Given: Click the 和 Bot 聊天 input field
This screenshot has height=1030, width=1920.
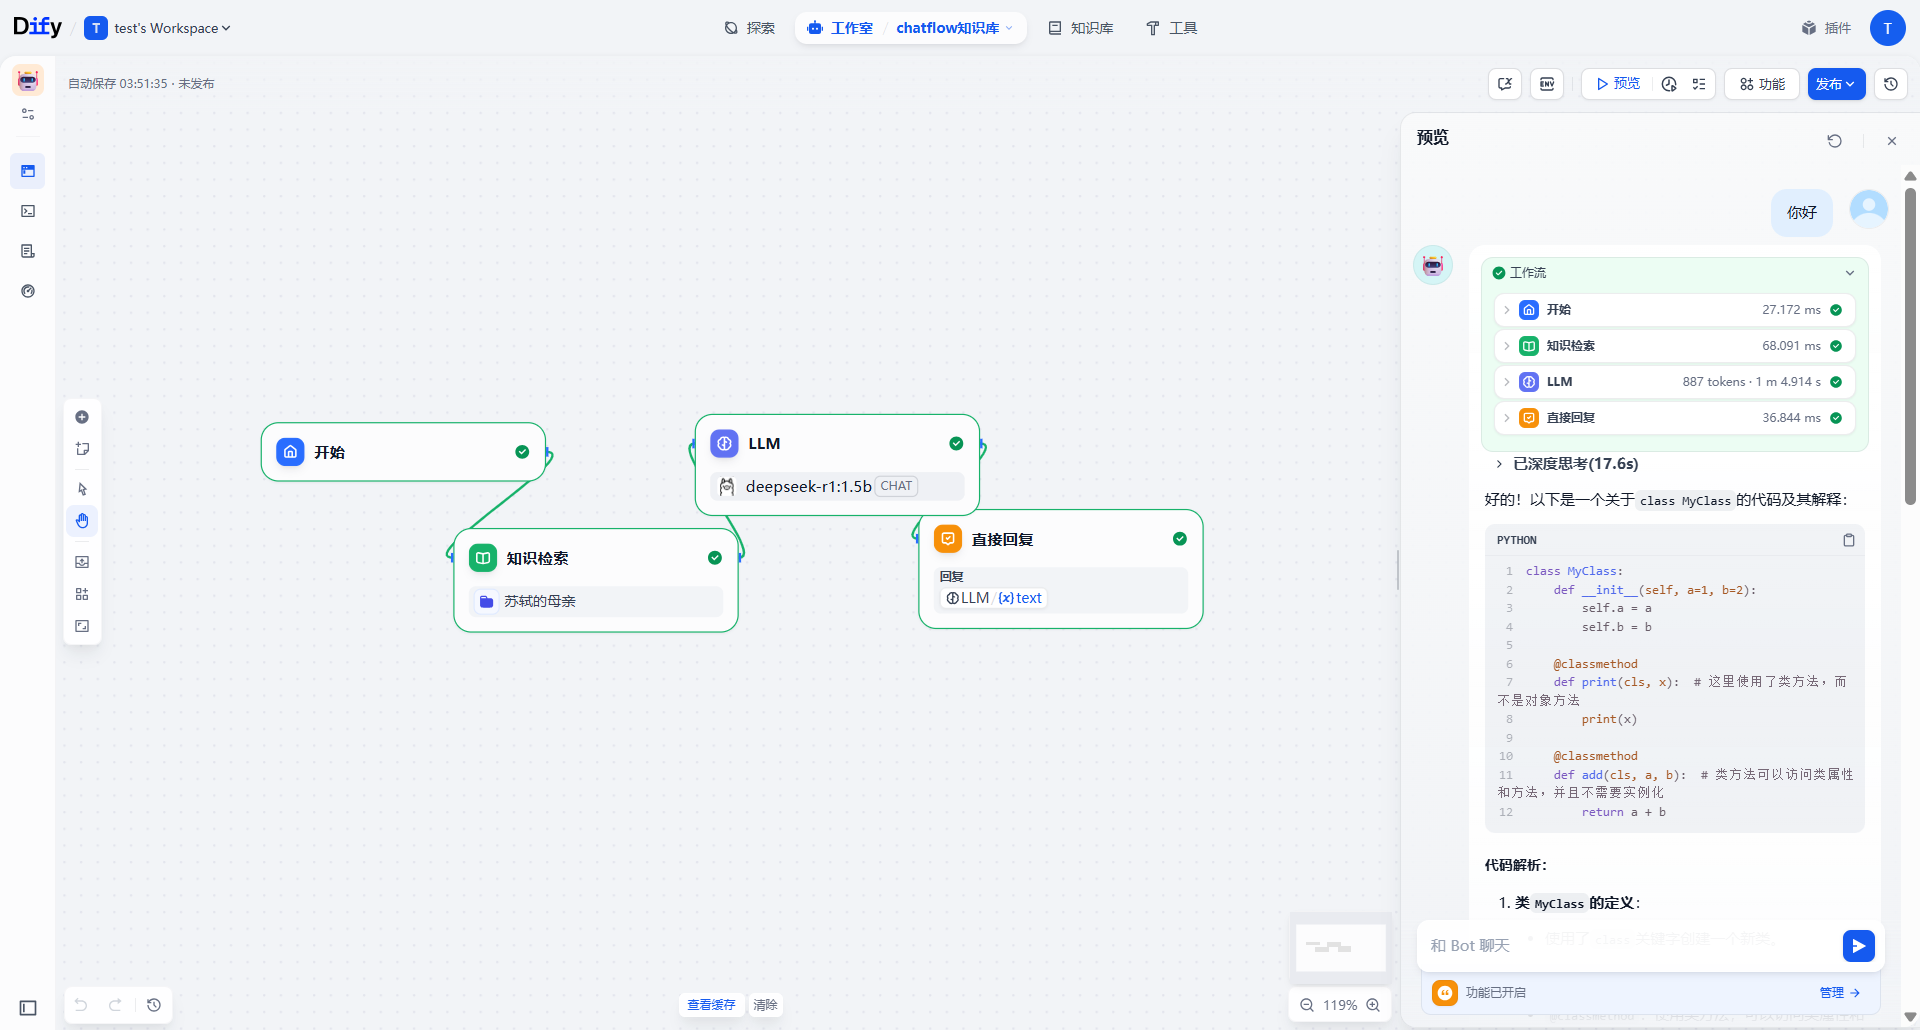Looking at the screenshot, I should pos(1630,946).
